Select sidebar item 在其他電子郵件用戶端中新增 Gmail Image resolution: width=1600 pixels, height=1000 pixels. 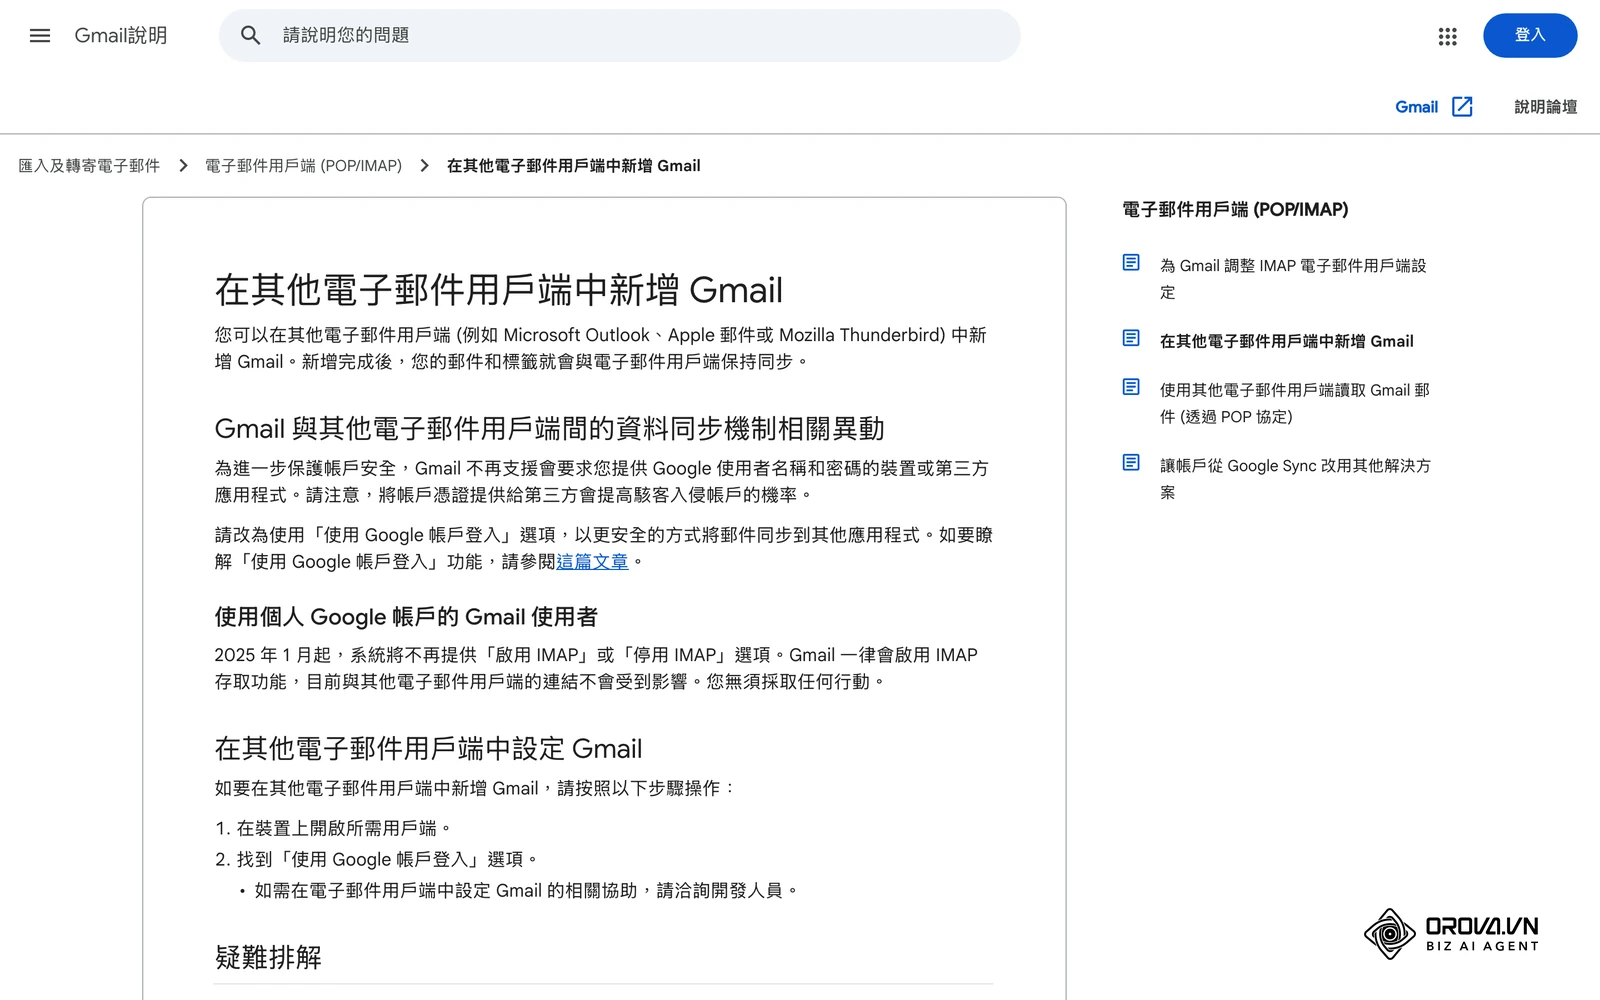click(1286, 341)
